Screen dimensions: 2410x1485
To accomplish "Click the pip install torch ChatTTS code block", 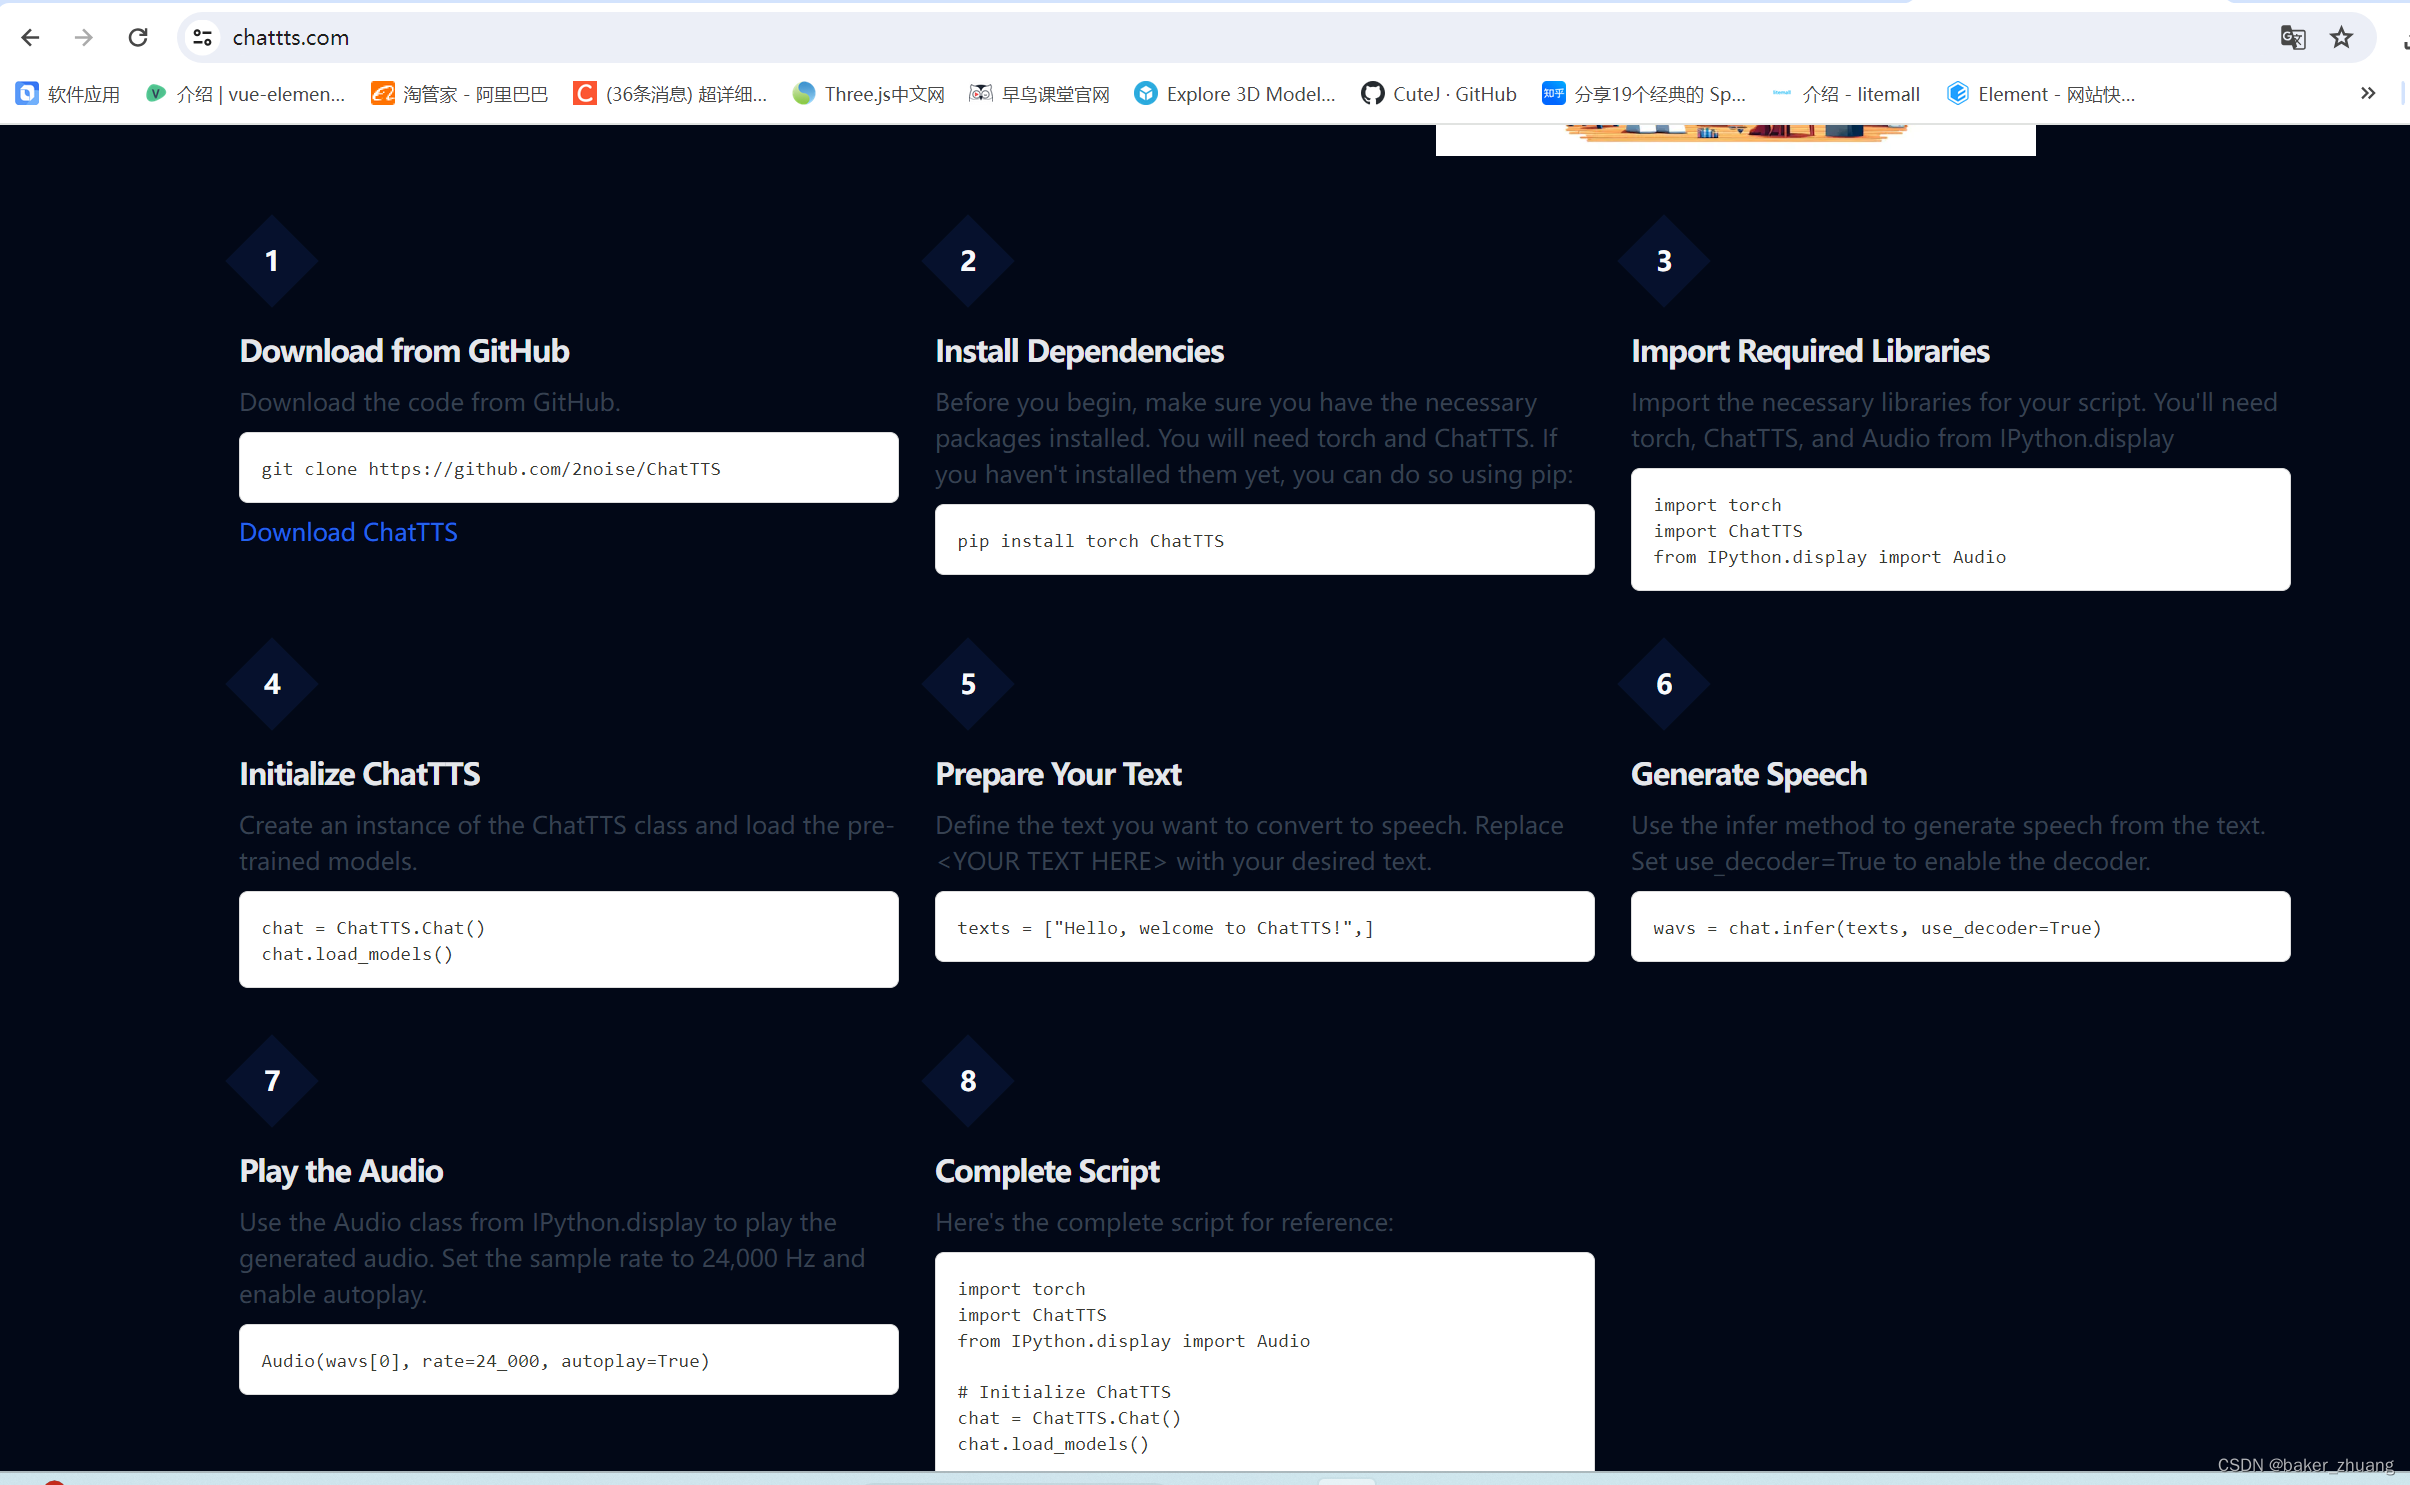I will click(x=1264, y=540).
